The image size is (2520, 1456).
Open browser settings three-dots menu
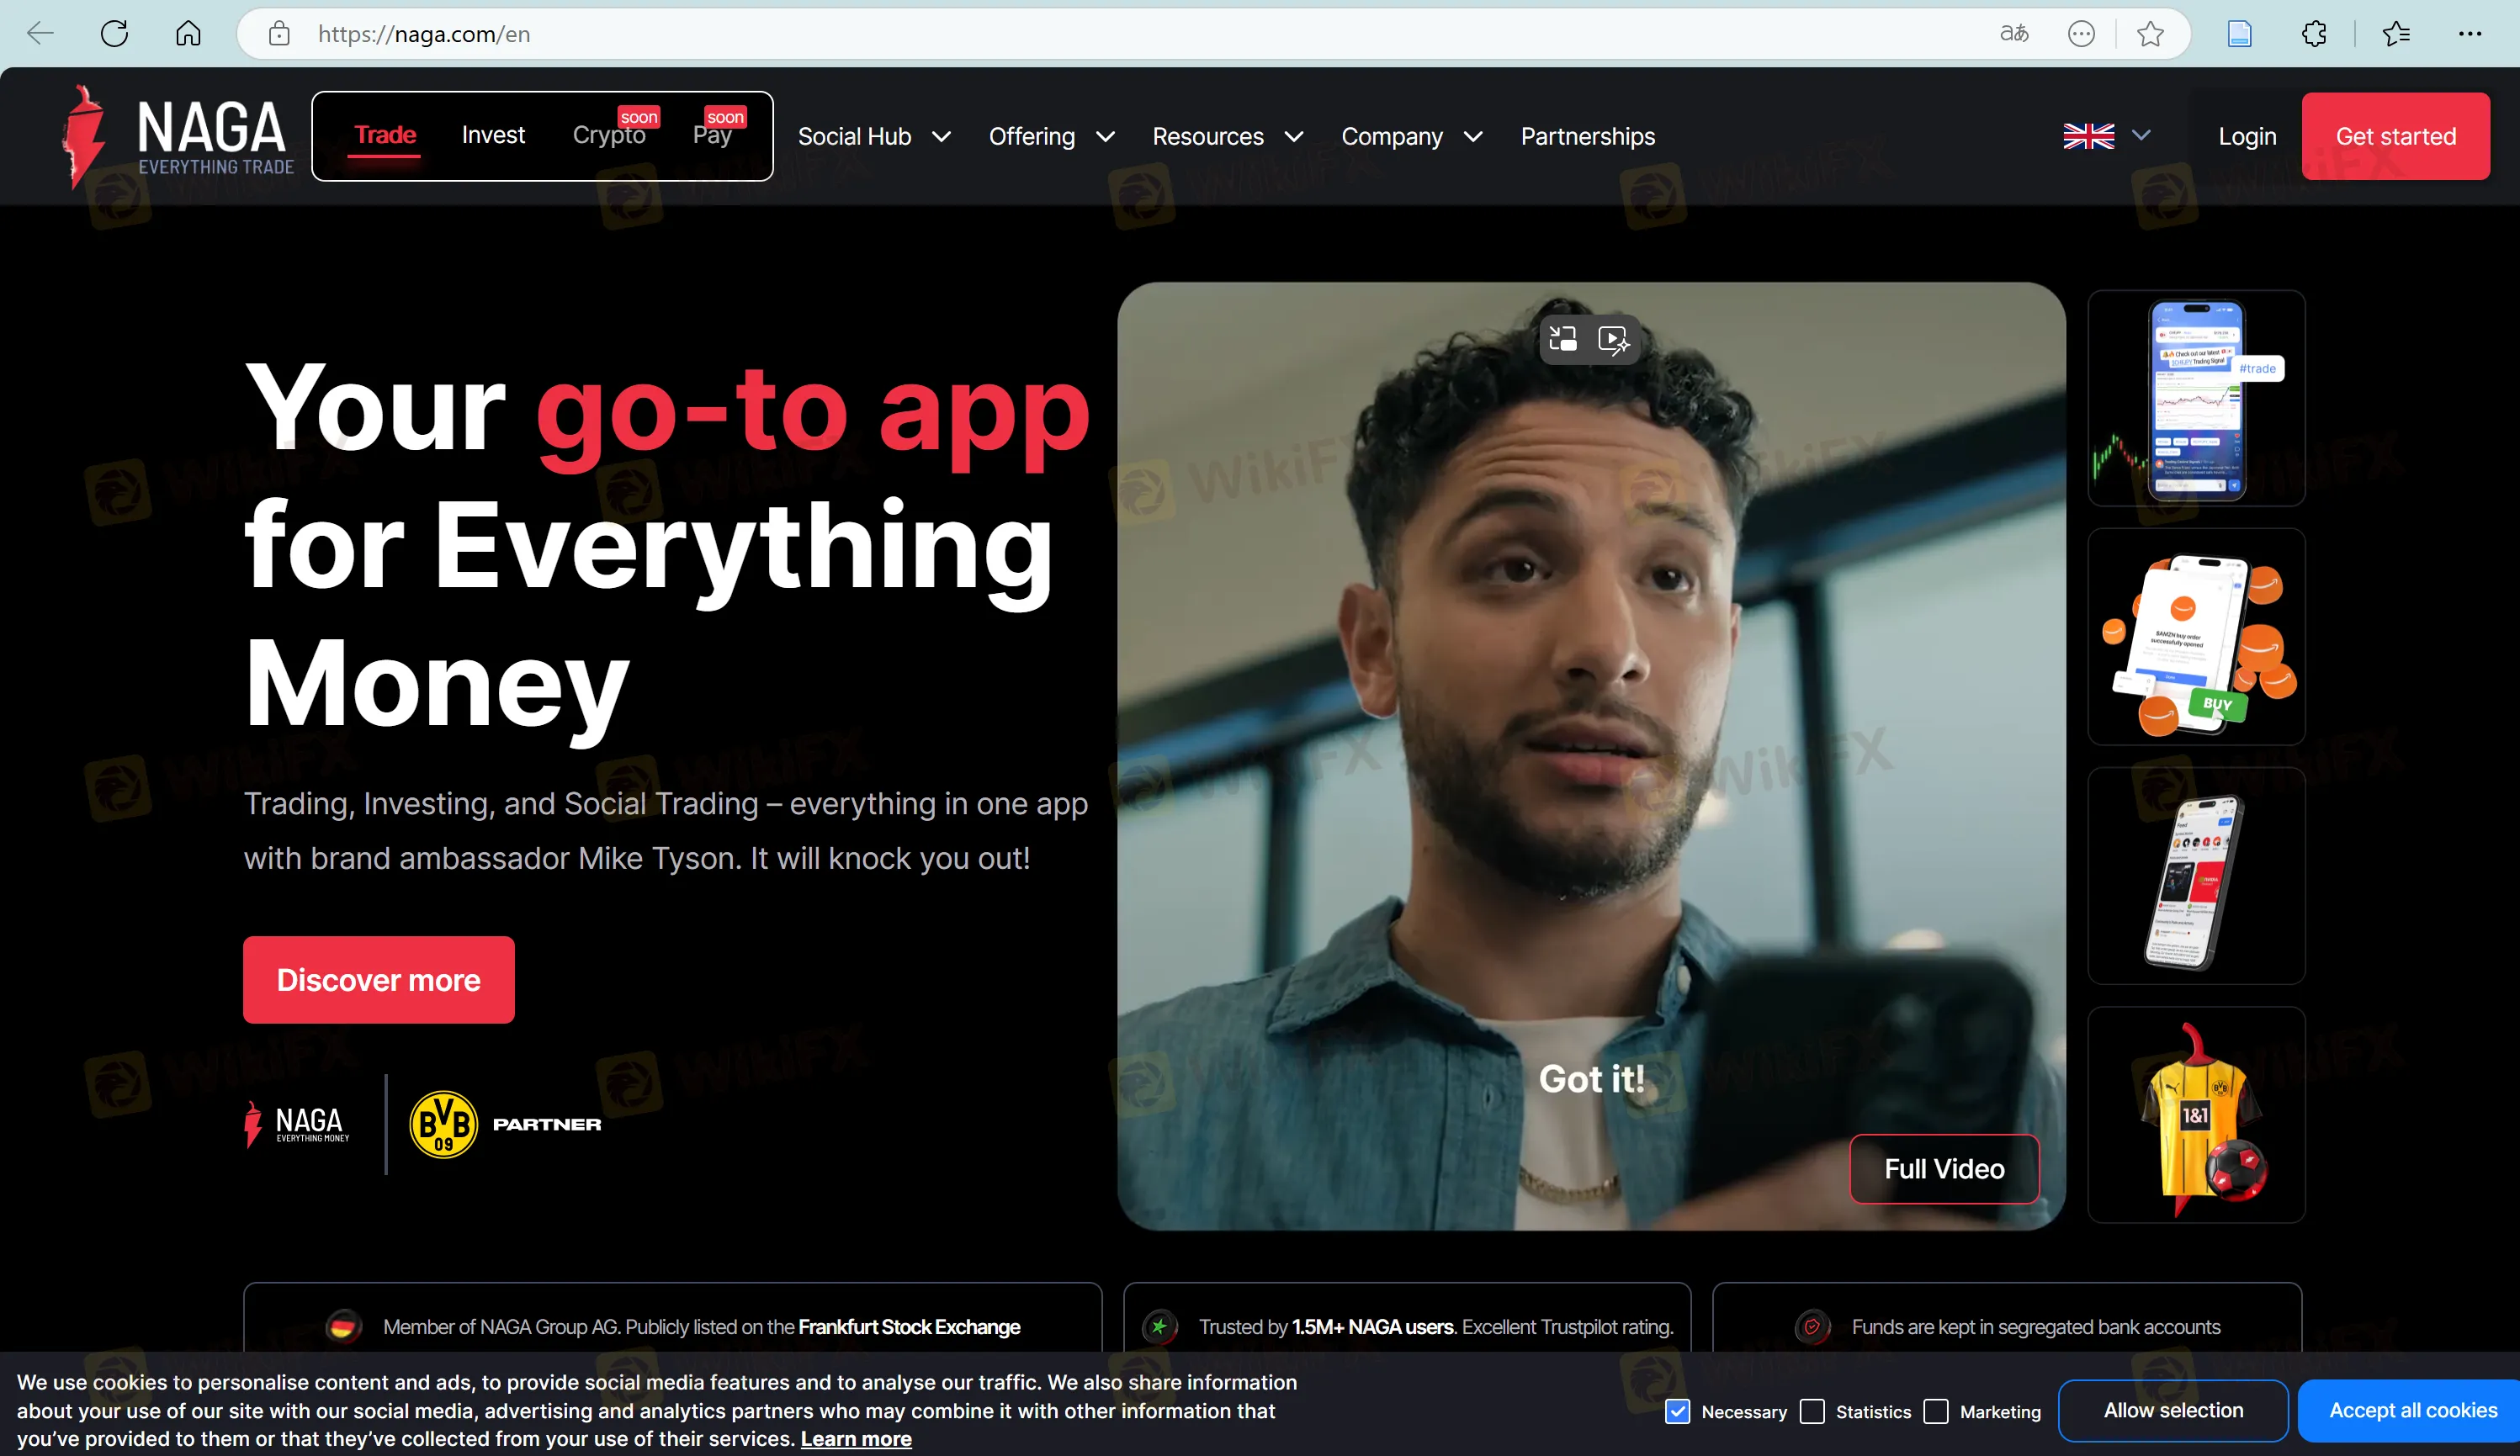(2469, 34)
